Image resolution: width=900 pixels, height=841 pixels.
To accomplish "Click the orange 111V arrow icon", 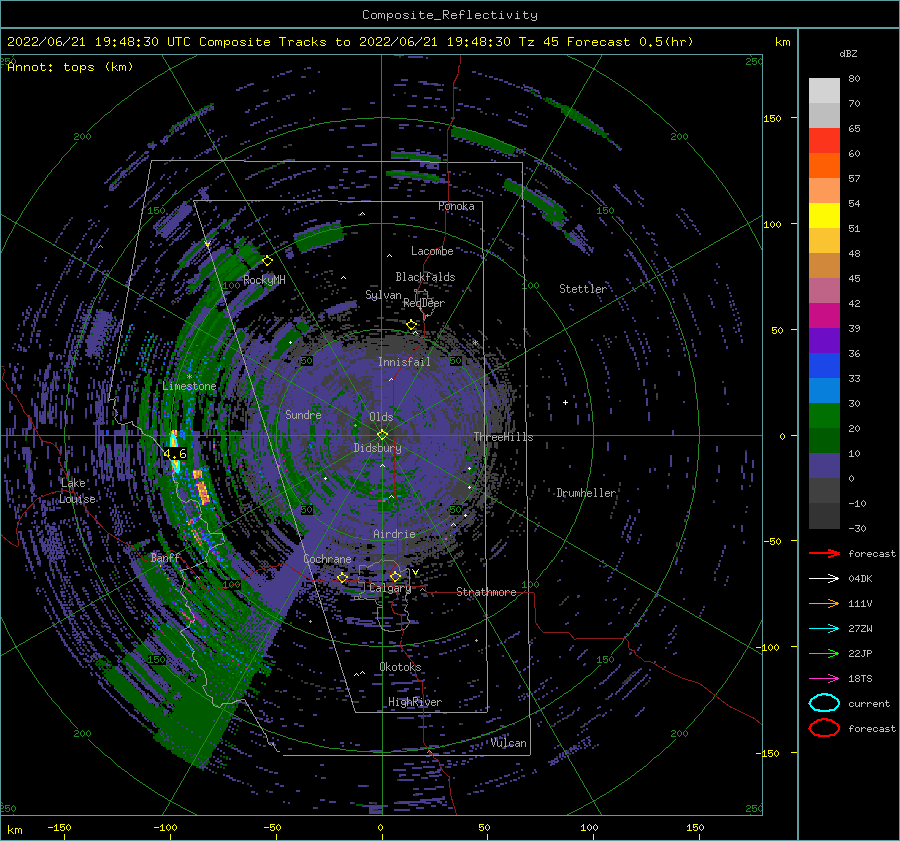I will coord(824,603).
